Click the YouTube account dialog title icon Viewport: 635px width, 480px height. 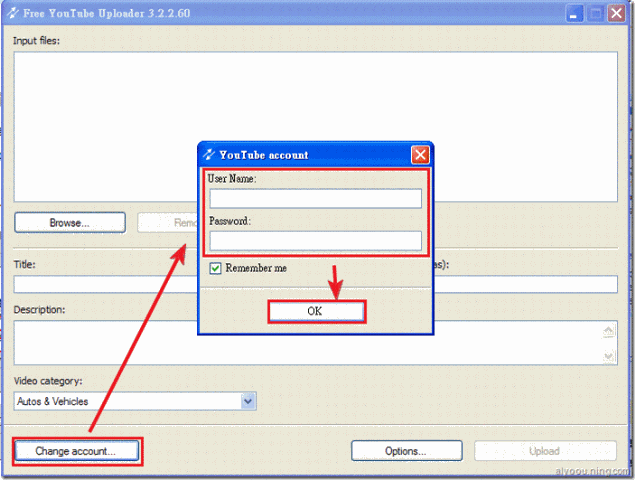coord(209,154)
